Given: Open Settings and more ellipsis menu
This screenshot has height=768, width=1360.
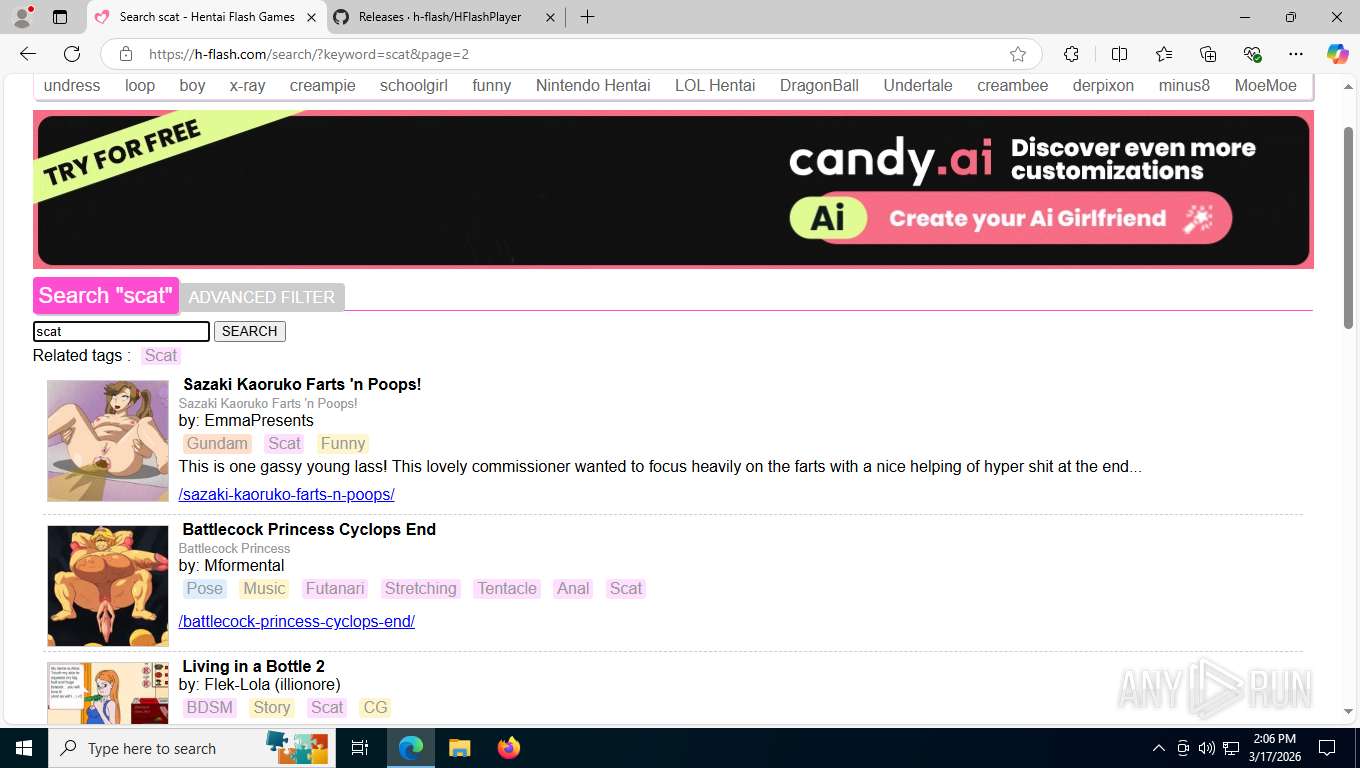Looking at the screenshot, I should 1296,54.
